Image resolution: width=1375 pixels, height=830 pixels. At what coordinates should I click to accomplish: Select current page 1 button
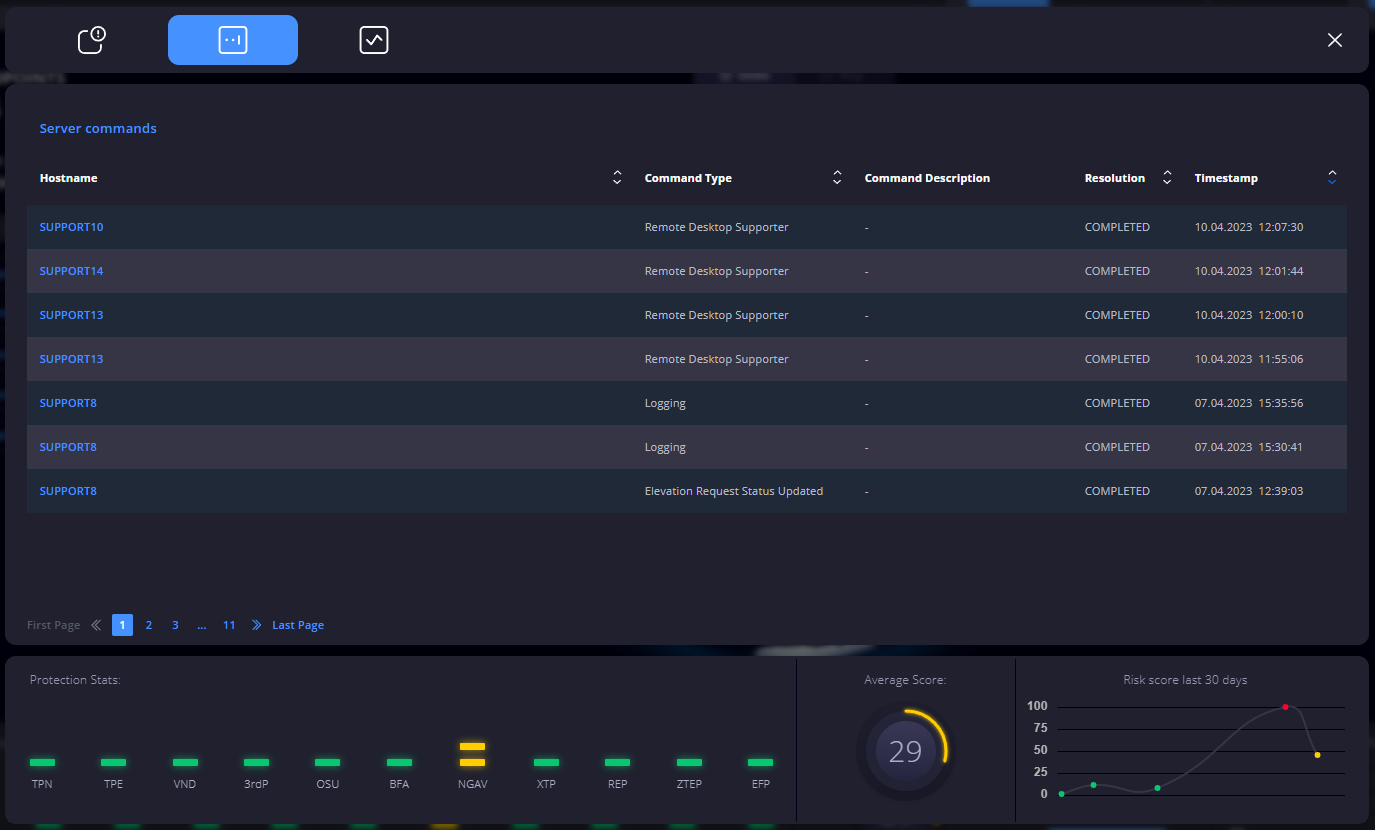click(x=122, y=625)
